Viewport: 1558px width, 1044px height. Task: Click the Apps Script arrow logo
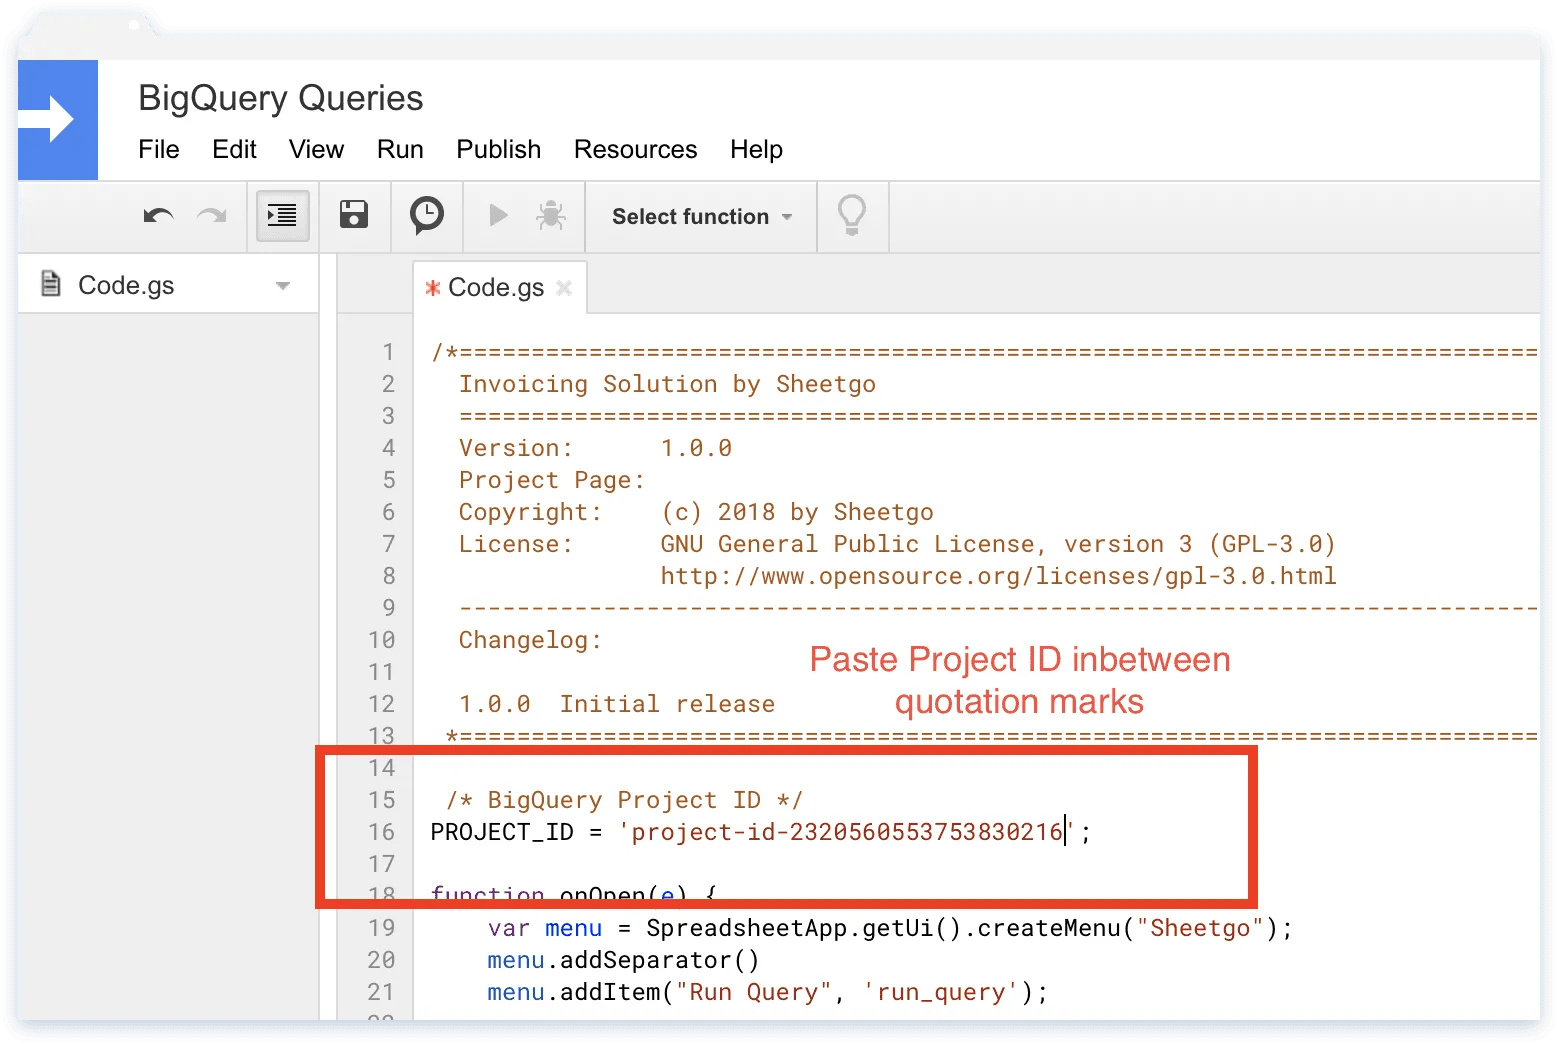pyautogui.click(x=57, y=119)
